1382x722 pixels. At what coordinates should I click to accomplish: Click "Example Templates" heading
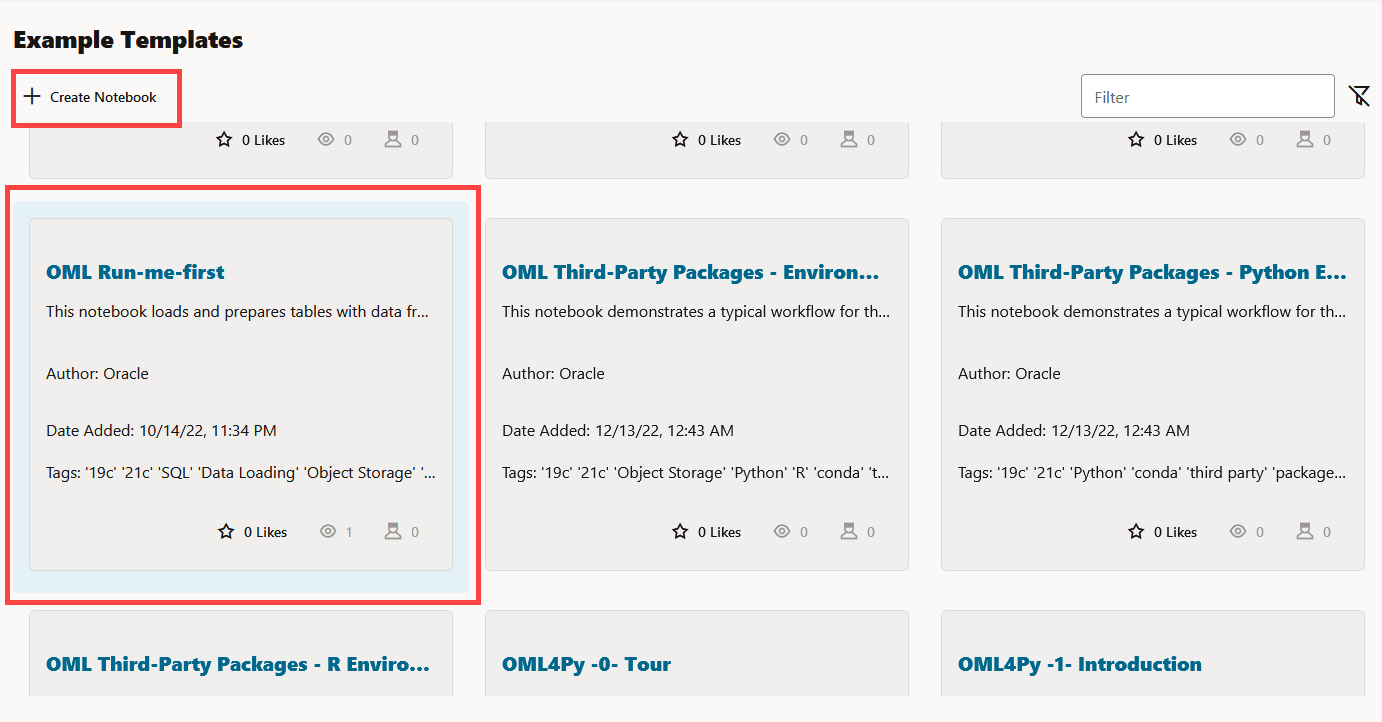pyautogui.click(x=128, y=40)
